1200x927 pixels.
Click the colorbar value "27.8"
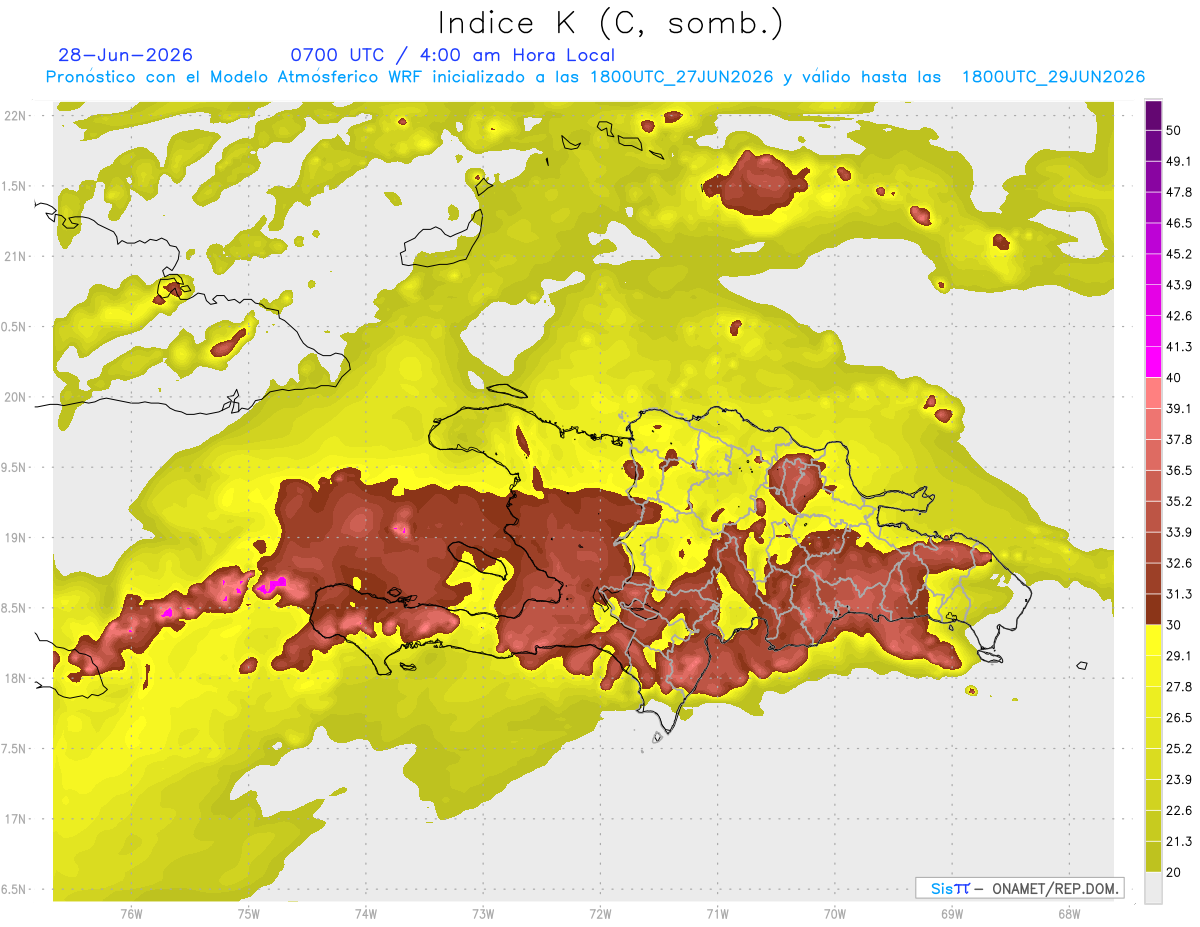pos(1180,688)
